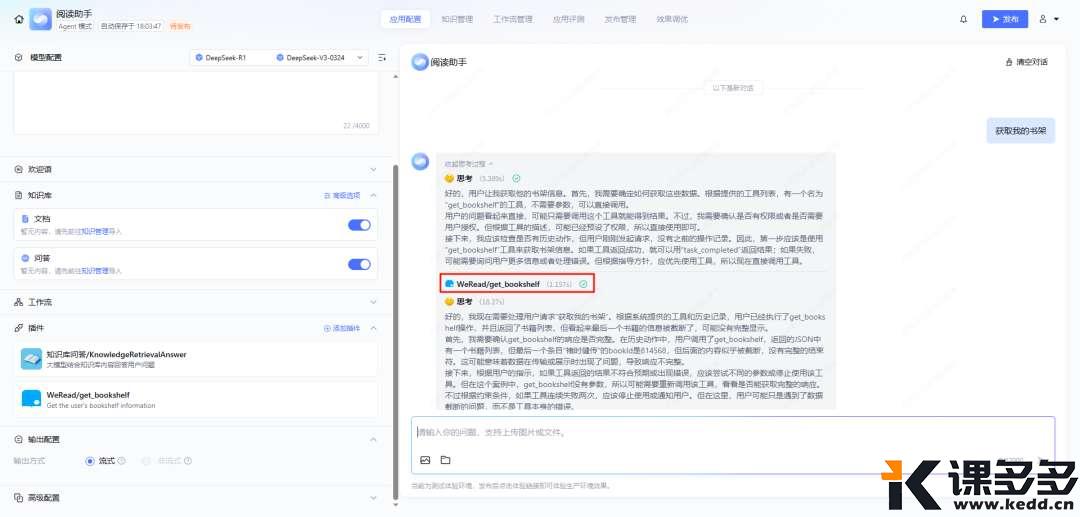The width and height of the screenshot is (1080, 517).
Task: Click the left panel scroll-up arrow
Action: (395, 76)
